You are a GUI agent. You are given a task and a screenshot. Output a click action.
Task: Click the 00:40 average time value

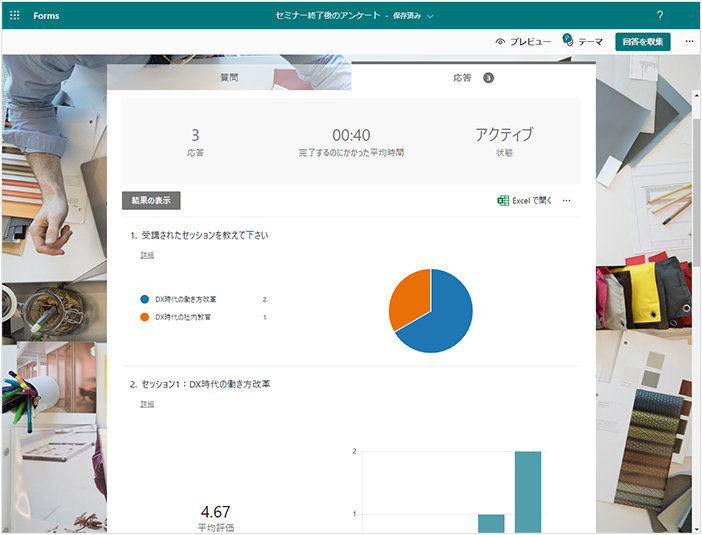(x=351, y=135)
